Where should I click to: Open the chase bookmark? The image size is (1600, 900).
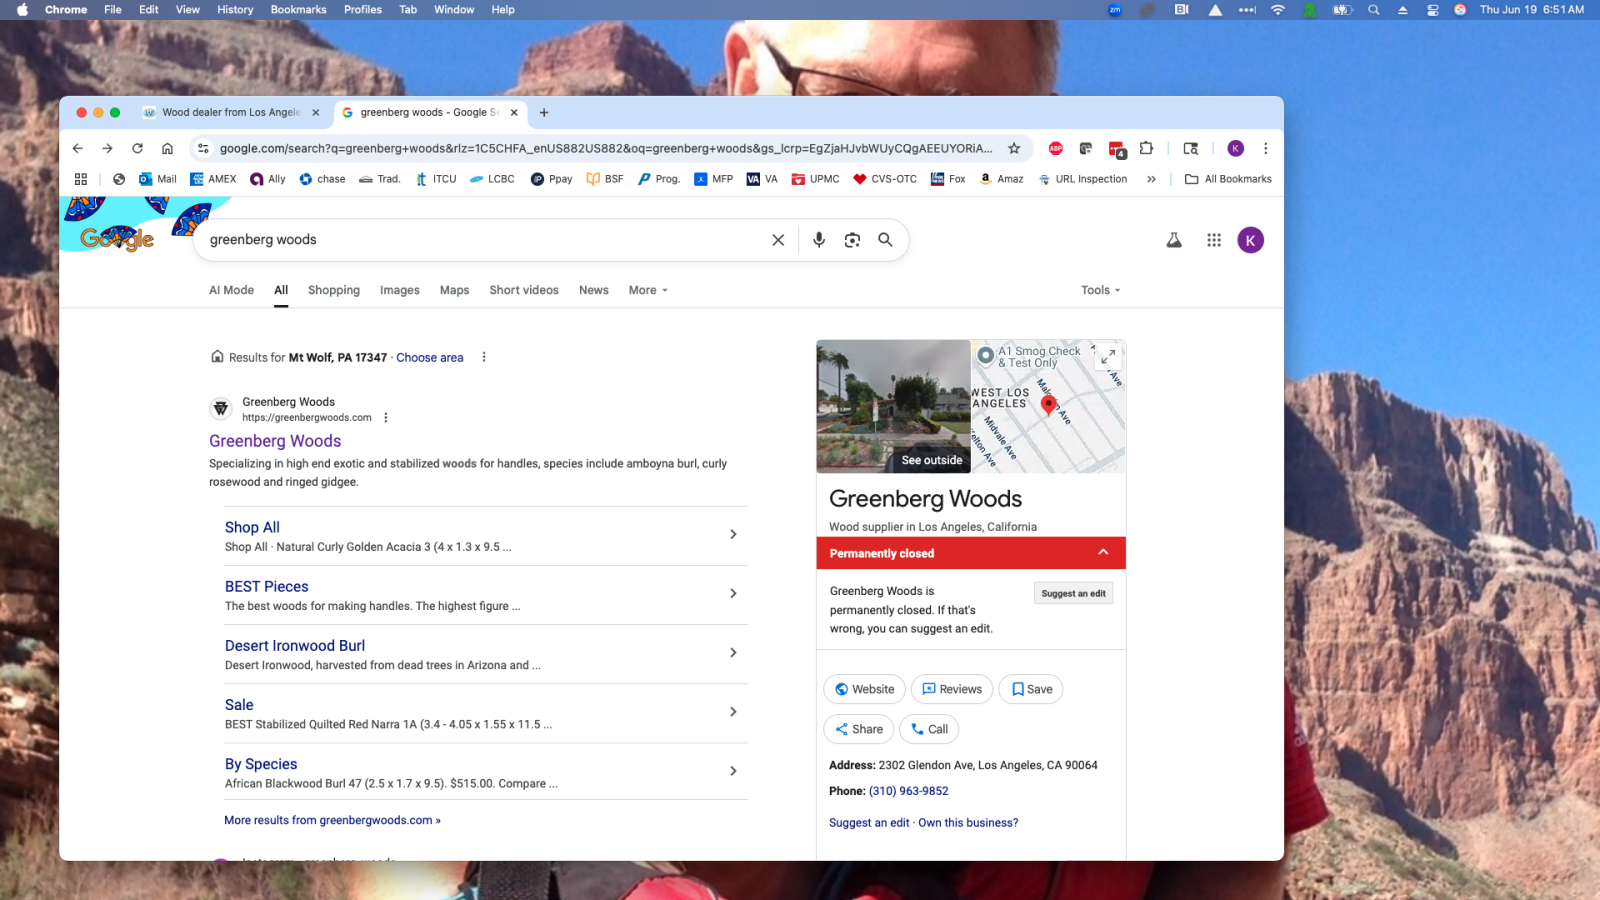click(x=322, y=179)
